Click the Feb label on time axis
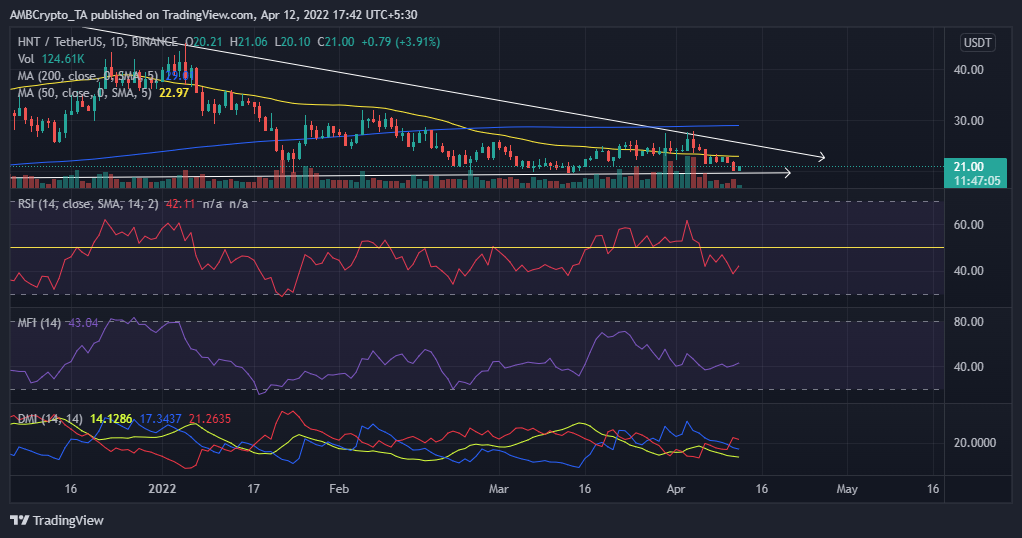Image resolution: width=1022 pixels, height=538 pixels. coord(339,490)
